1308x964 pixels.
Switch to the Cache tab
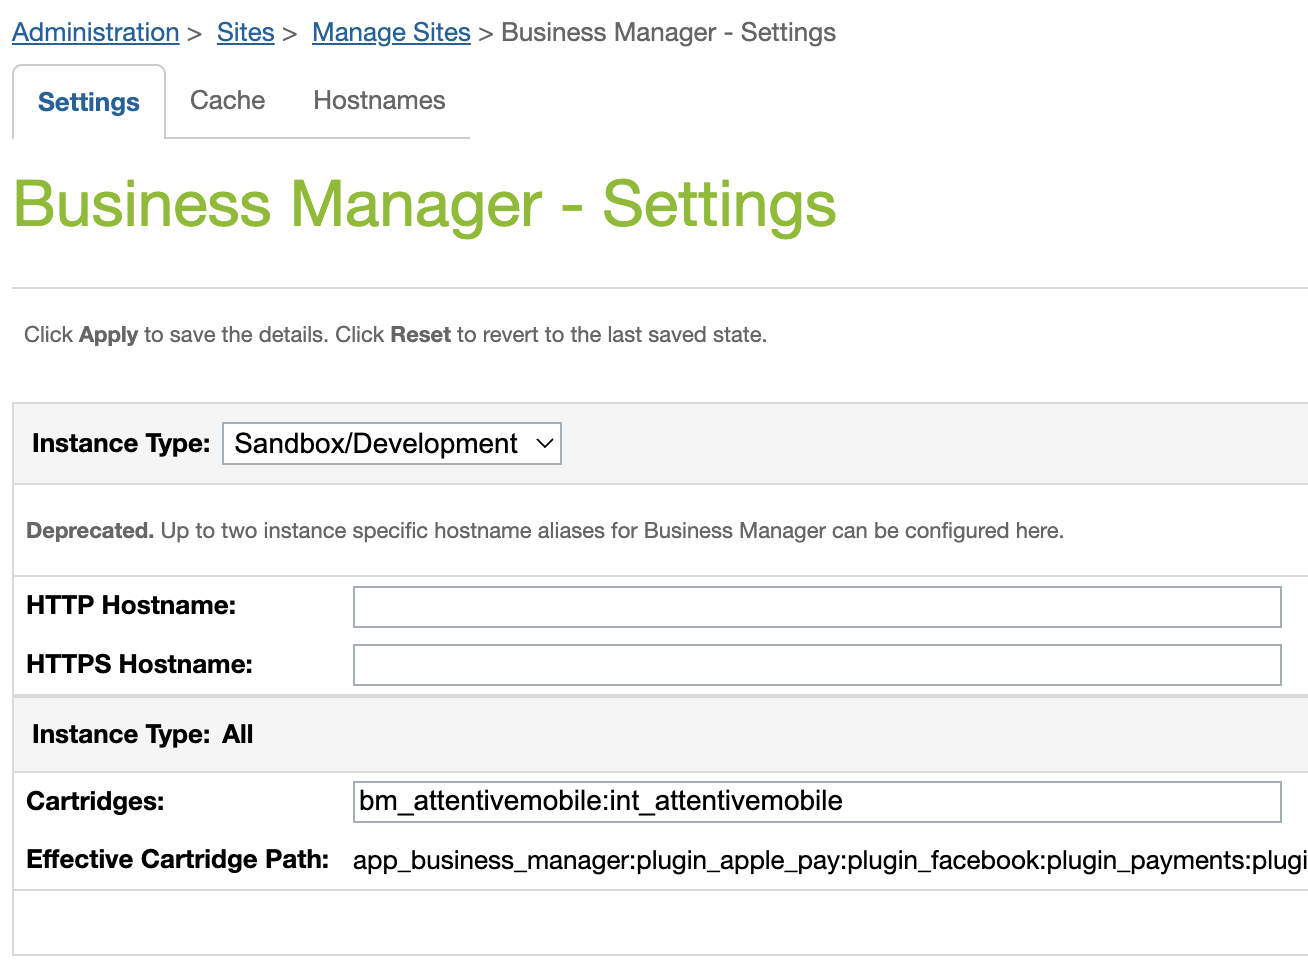point(227,100)
